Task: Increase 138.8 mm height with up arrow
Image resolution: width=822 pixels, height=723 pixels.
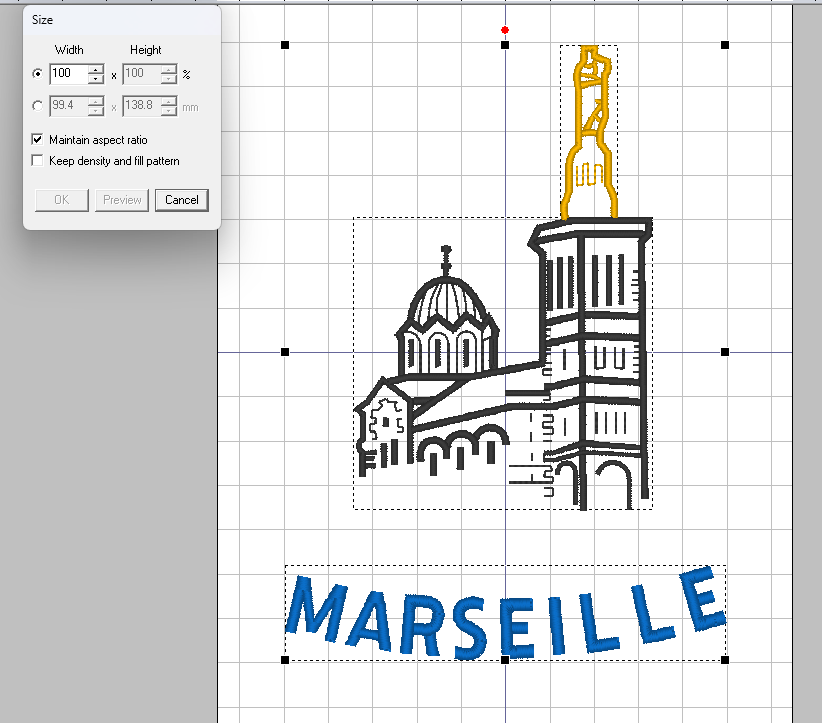Action: click(168, 101)
